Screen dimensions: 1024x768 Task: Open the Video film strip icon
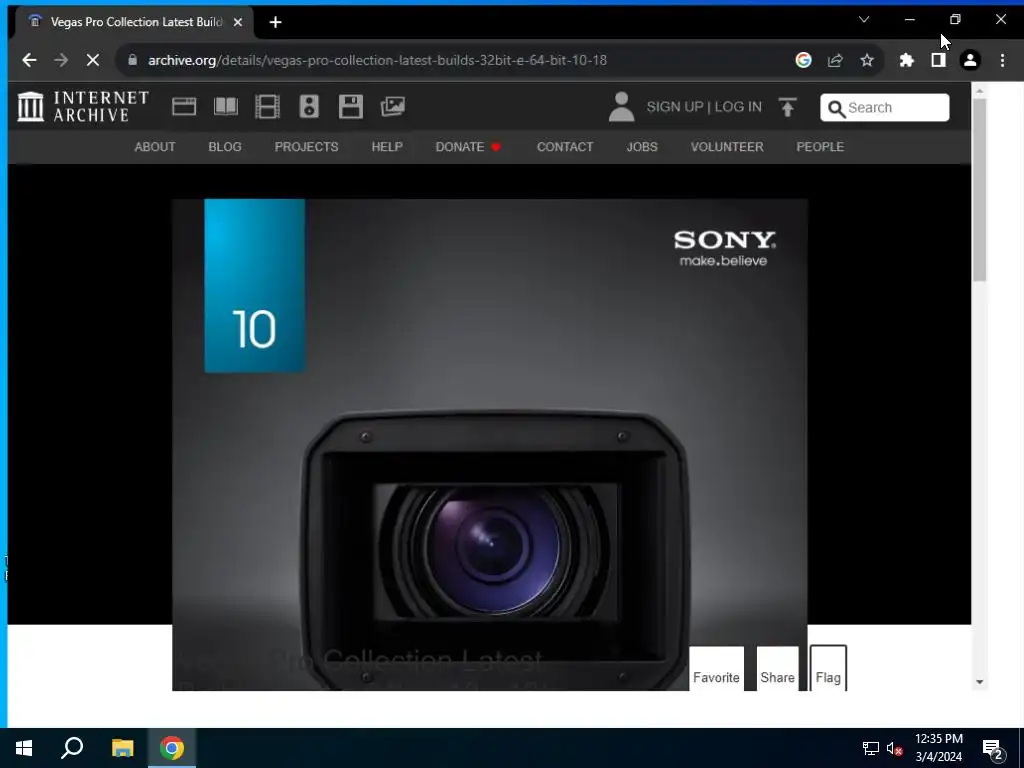point(267,106)
